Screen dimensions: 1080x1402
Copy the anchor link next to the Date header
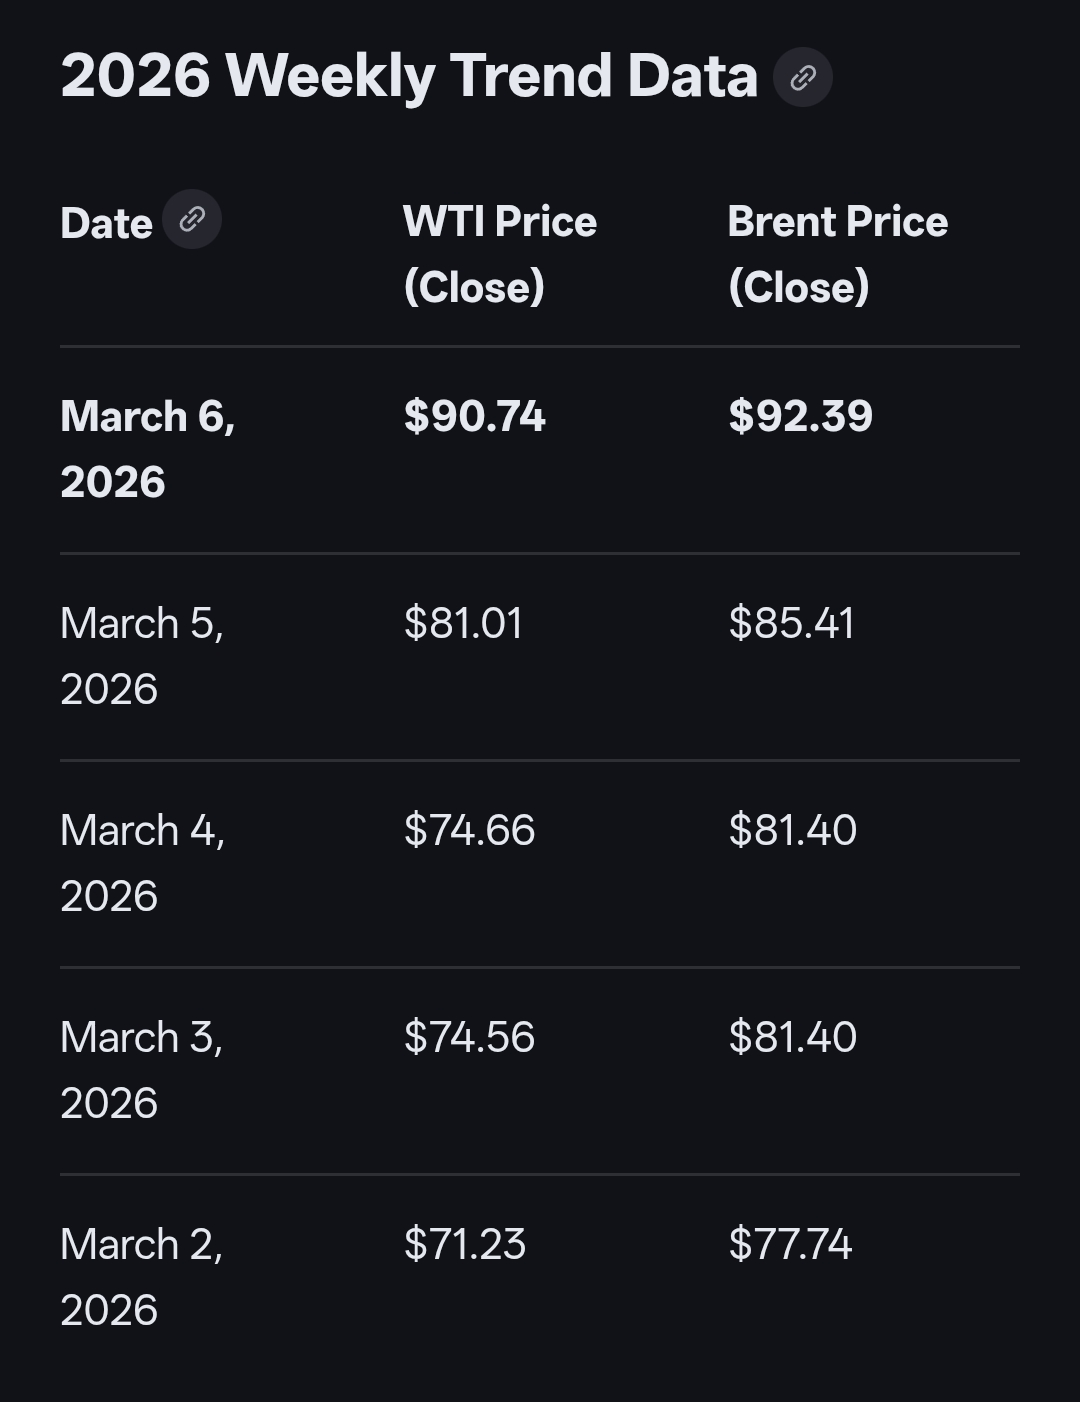(192, 219)
